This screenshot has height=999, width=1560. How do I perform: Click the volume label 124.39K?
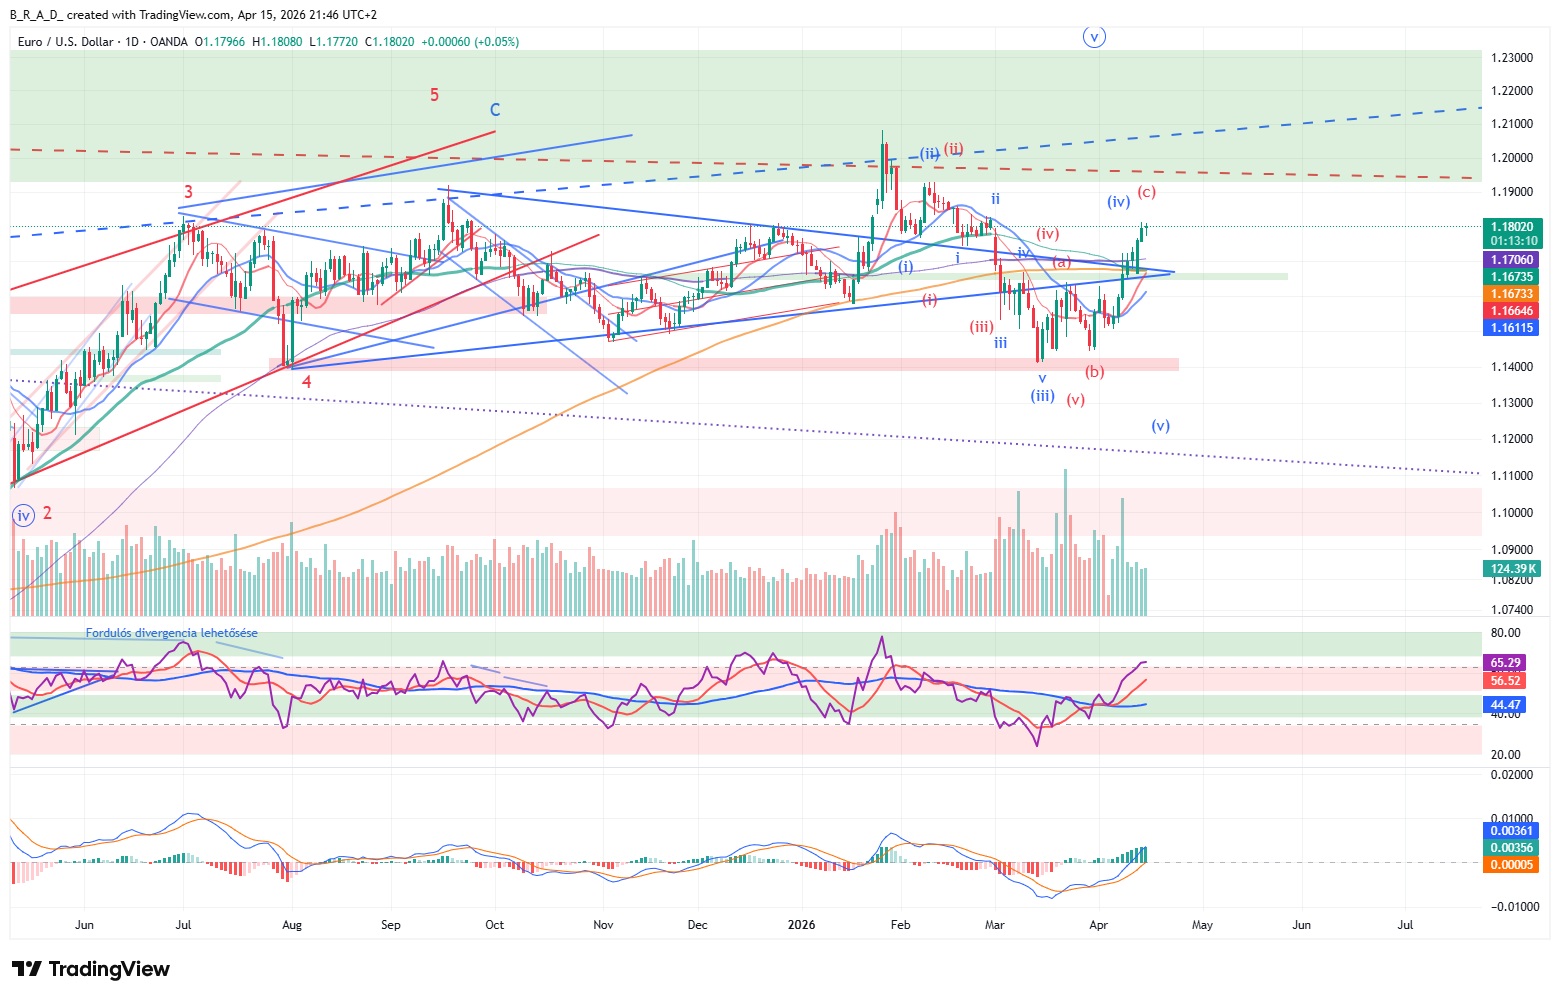[1513, 569]
